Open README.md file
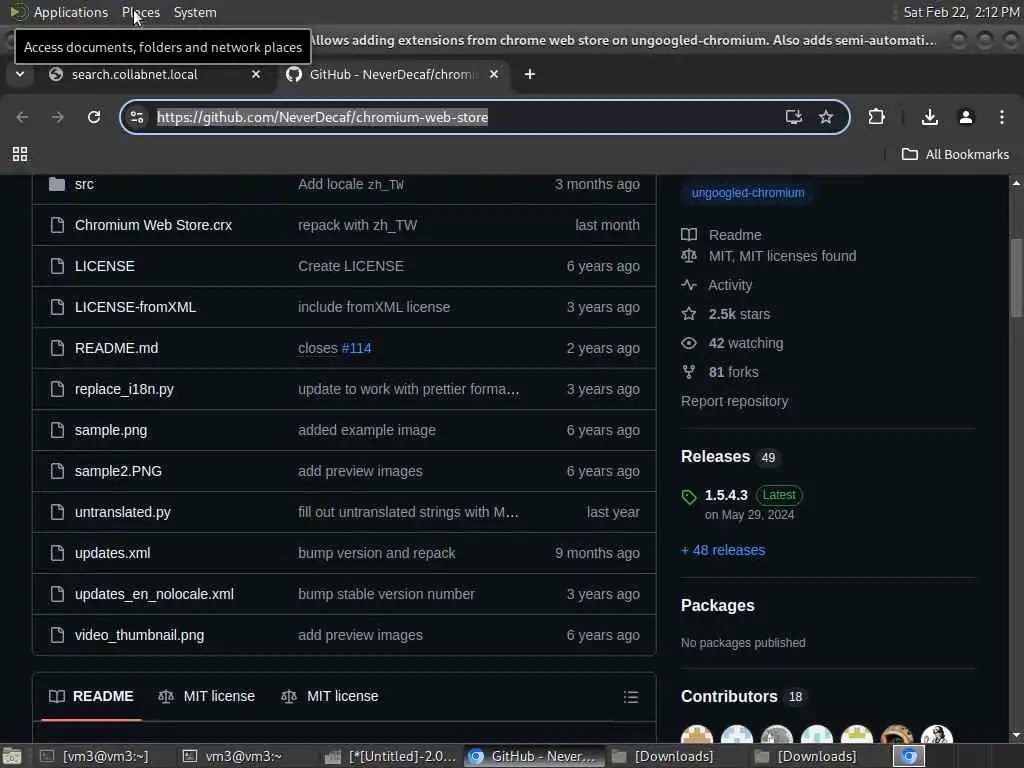This screenshot has height=768, width=1024. pos(116,348)
